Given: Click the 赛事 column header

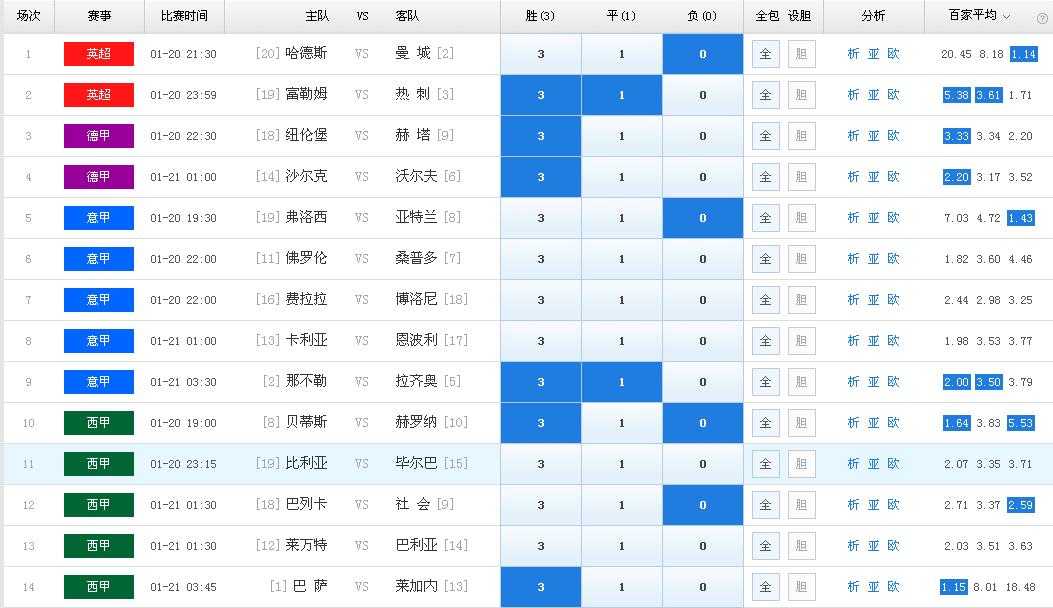Looking at the screenshot, I should pyautogui.click(x=99, y=15).
